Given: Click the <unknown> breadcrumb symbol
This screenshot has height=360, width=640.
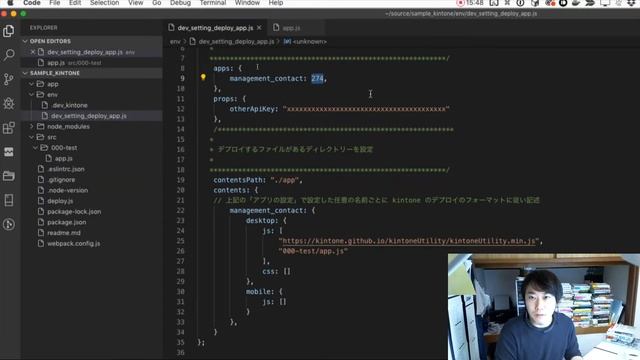Looking at the screenshot, I should click(309, 42).
